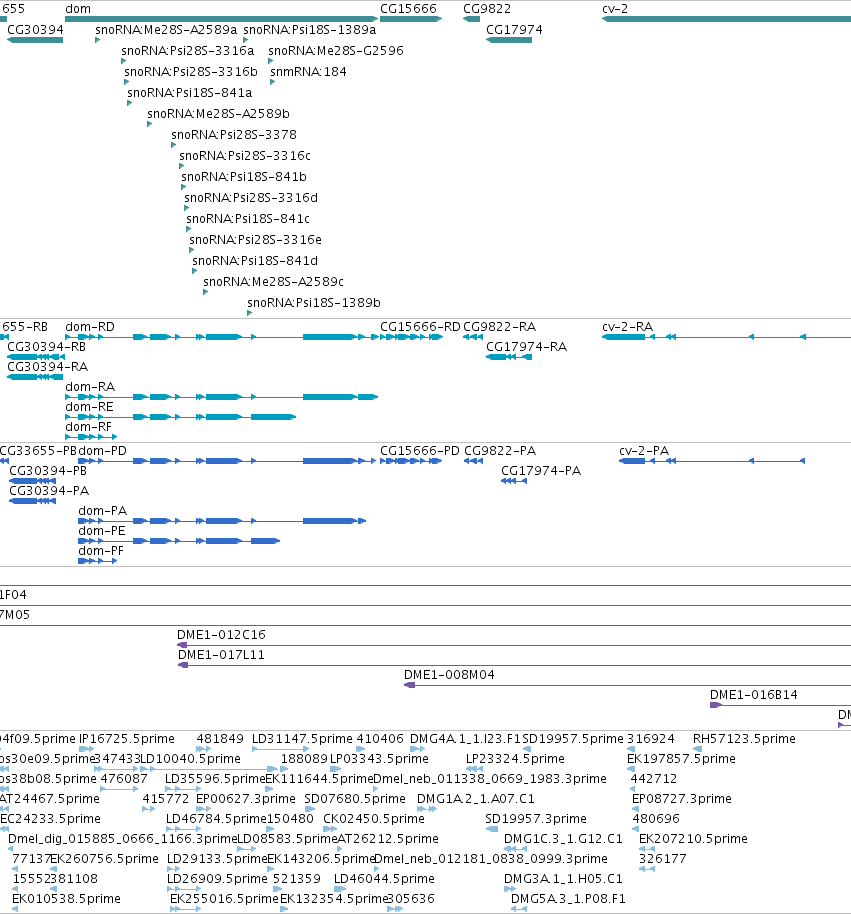Click the dom-PA protein label
This screenshot has width=851, height=914.
tap(103, 511)
